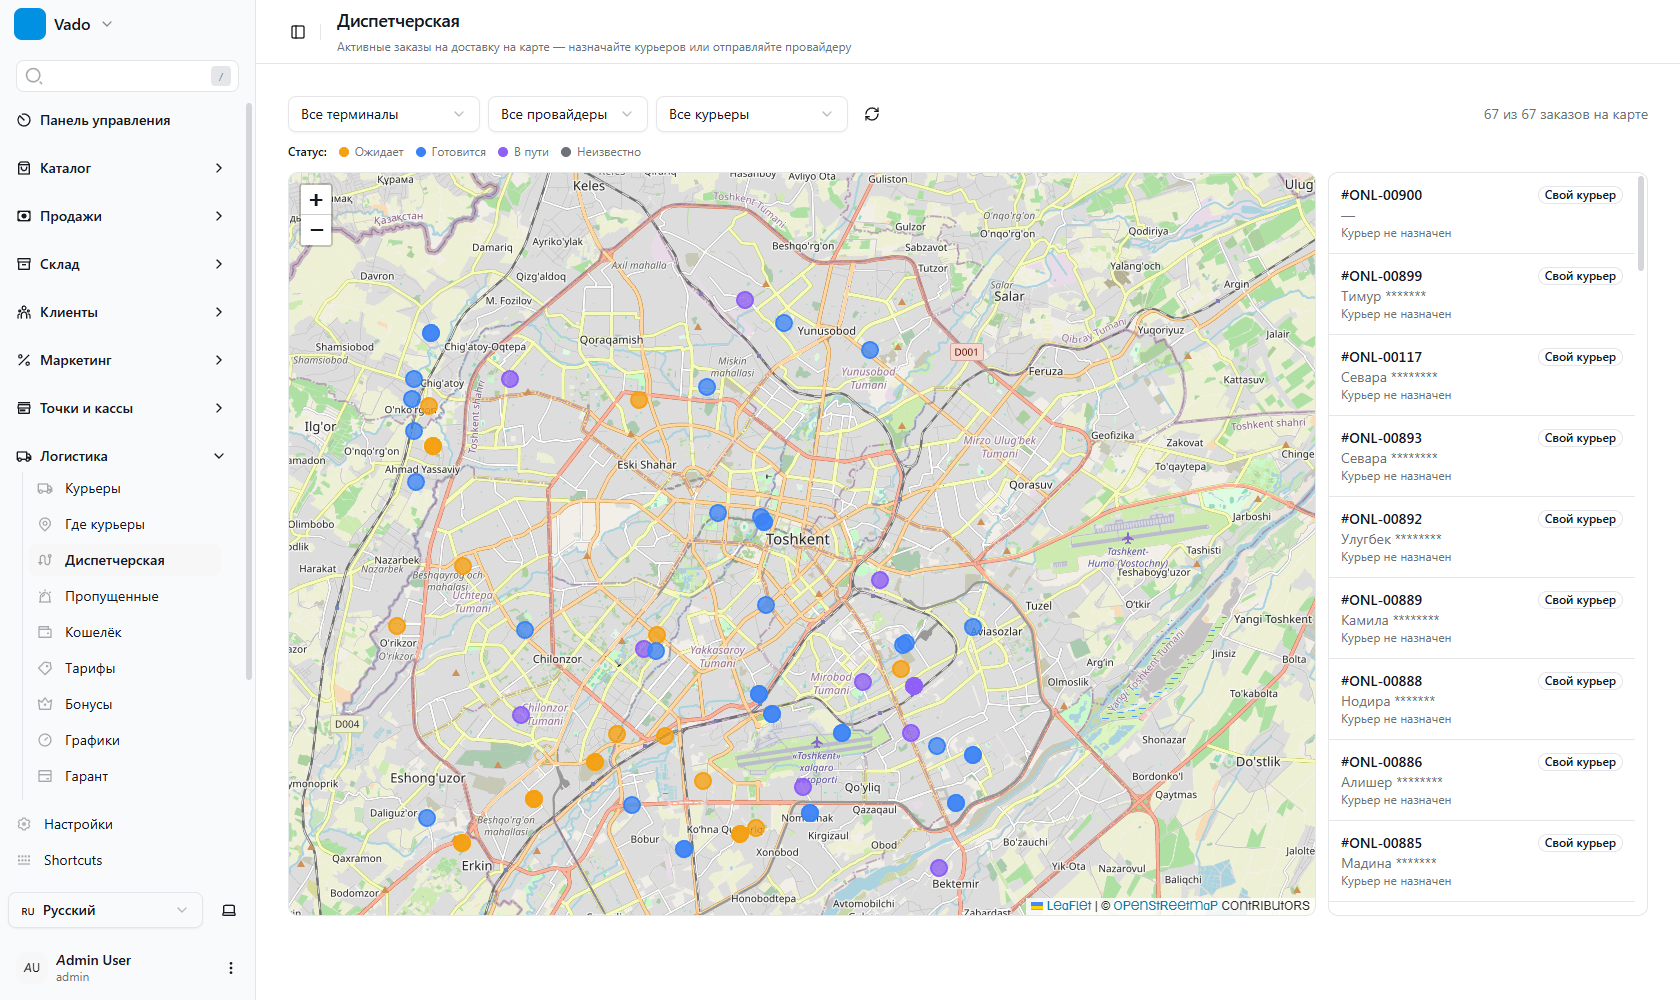Open the Панель управления dashboard icon
The width and height of the screenshot is (1680, 1000).
point(24,120)
